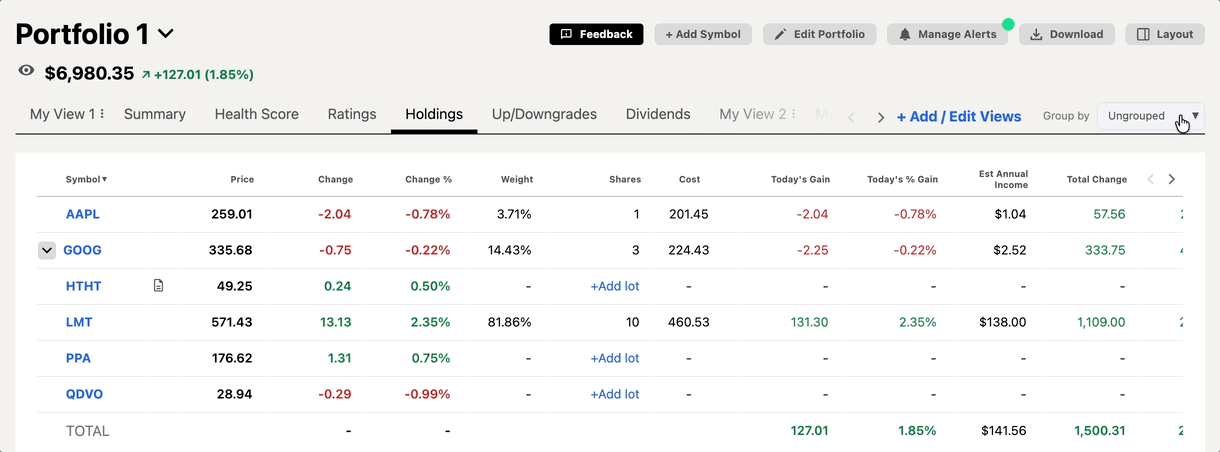Switch to the Dividends tab
1220x452 pixels.
coord(658,114)
